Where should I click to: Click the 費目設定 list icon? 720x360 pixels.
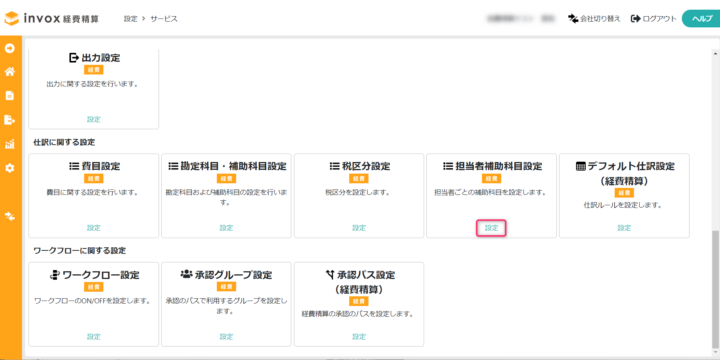click(x=74, y=166)
